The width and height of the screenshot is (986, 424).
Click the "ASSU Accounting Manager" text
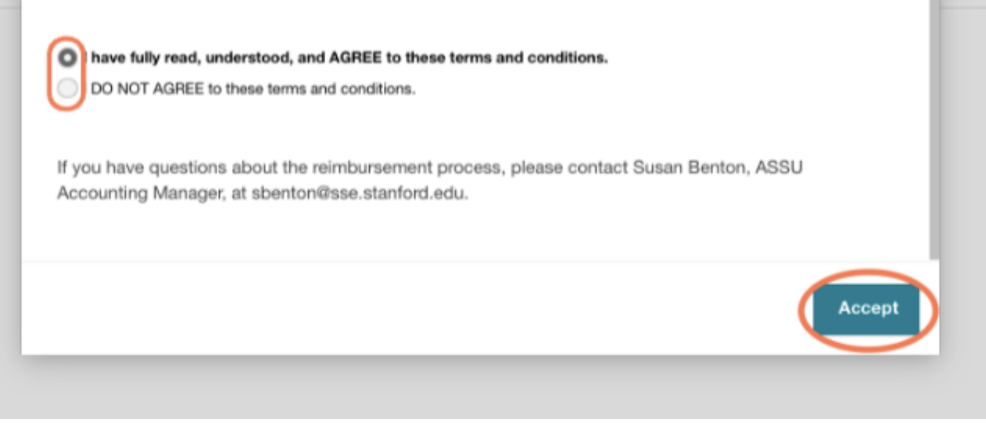(x=130, y=194)
